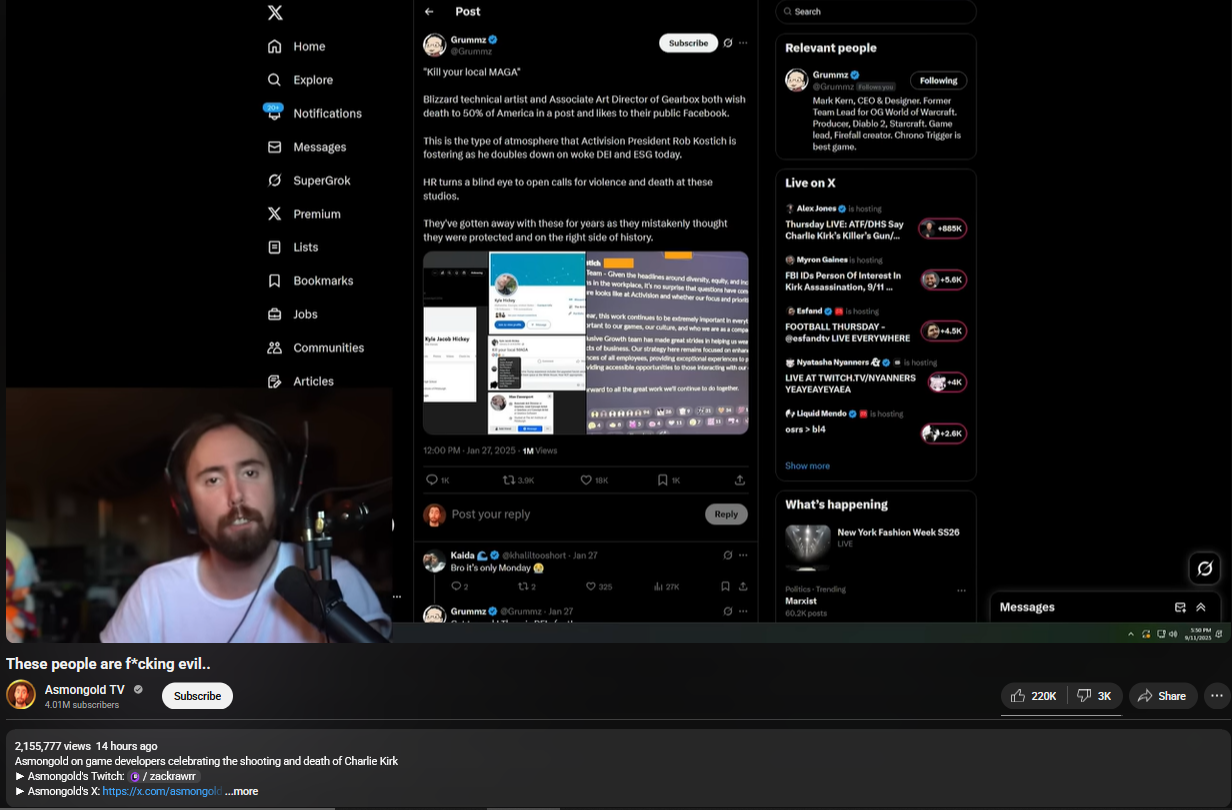Show hidden tray icons chevron
The height and width of the screenshot is (810, 1232).
click(1131, 634)
